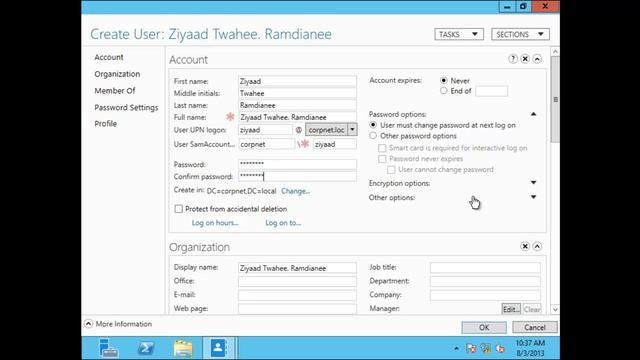Click the Confirm password field
Screen dimensions: 640x360
[x=297, y=176]
